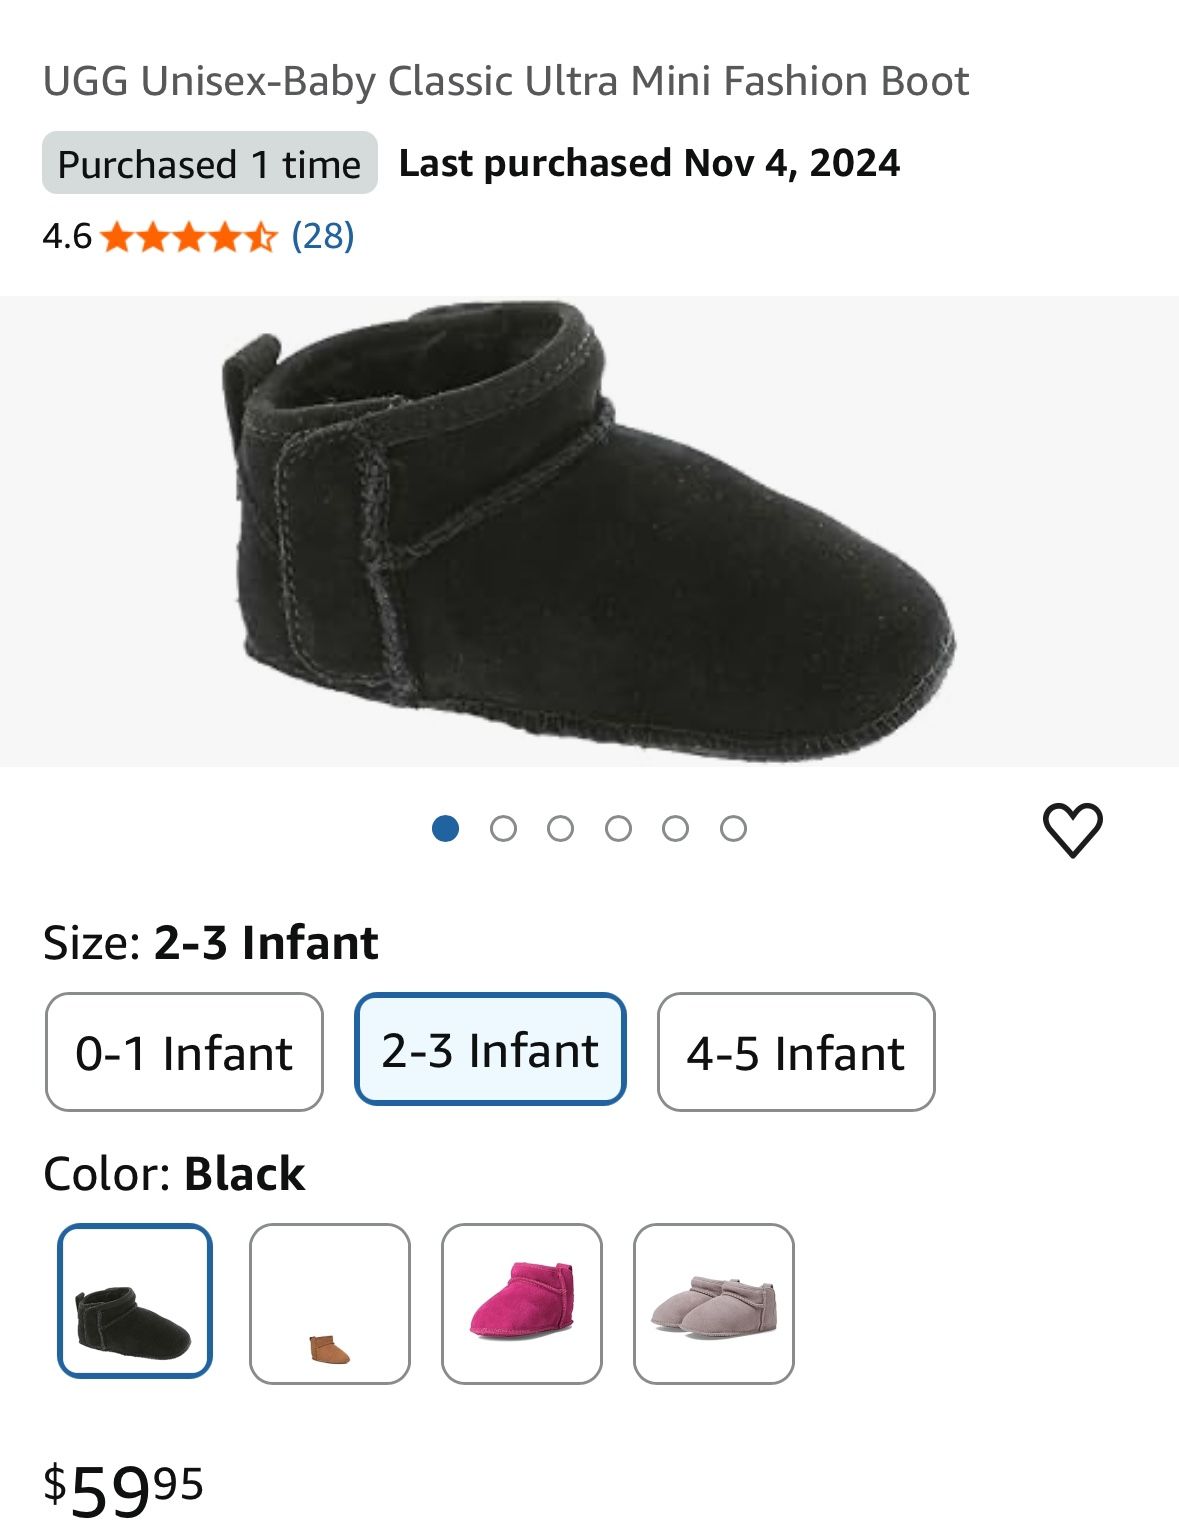1179x1538 pixels.
Task: Open the main black boot product image
Action: pos(589,531)
